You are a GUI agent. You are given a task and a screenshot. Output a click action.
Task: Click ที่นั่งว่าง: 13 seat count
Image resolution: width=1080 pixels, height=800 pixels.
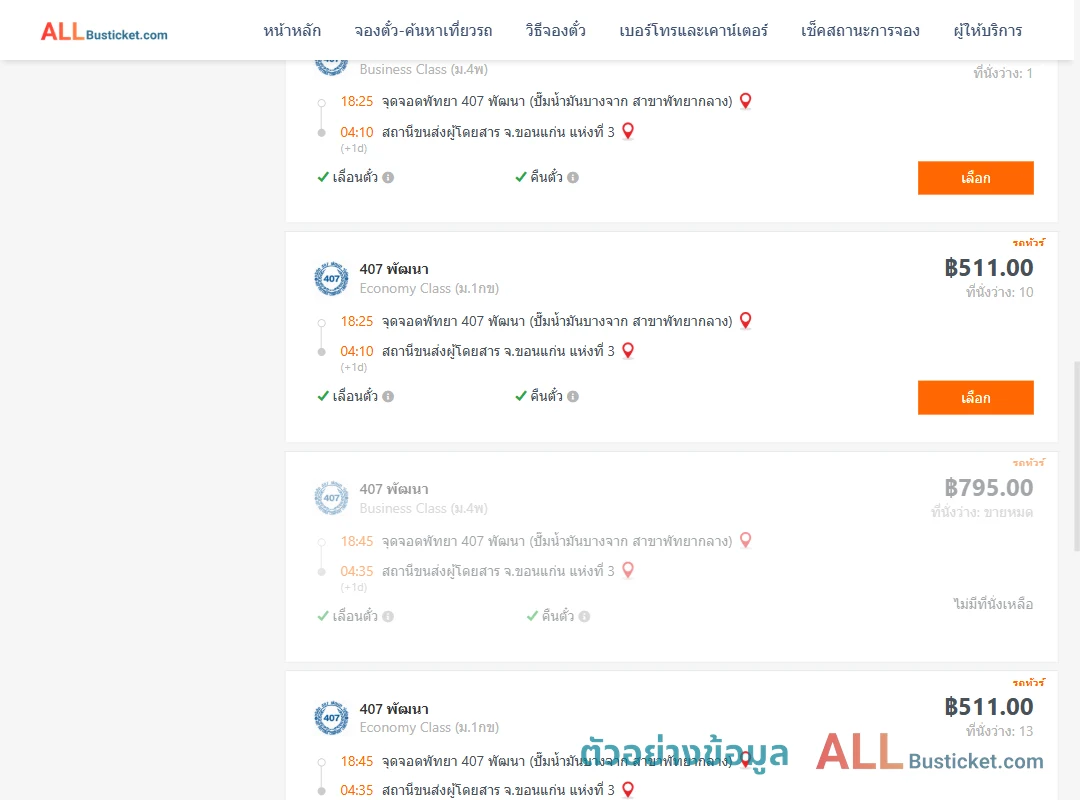pos(999,731)
